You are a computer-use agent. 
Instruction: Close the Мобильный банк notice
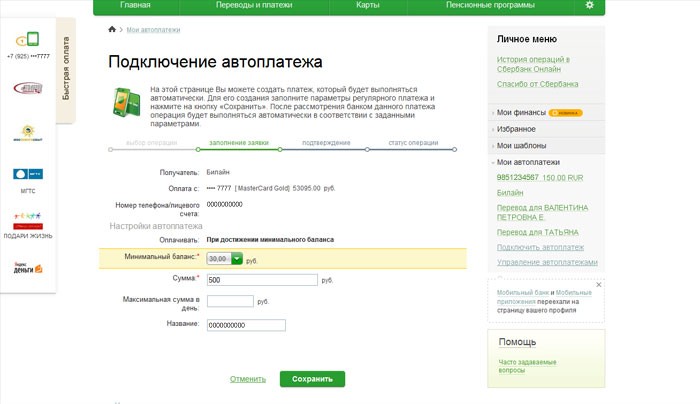pyautogui.click(x=599, y=284)
